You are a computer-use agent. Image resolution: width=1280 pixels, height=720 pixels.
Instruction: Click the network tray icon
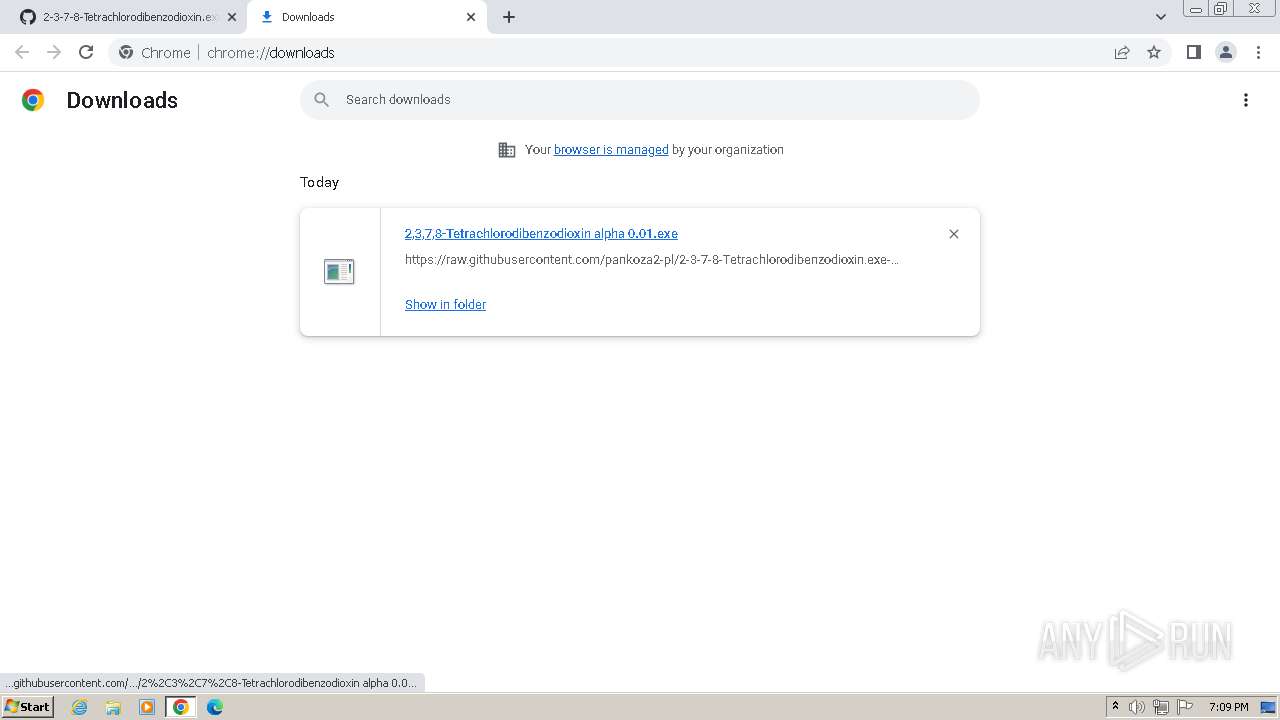coord(1161,707)
